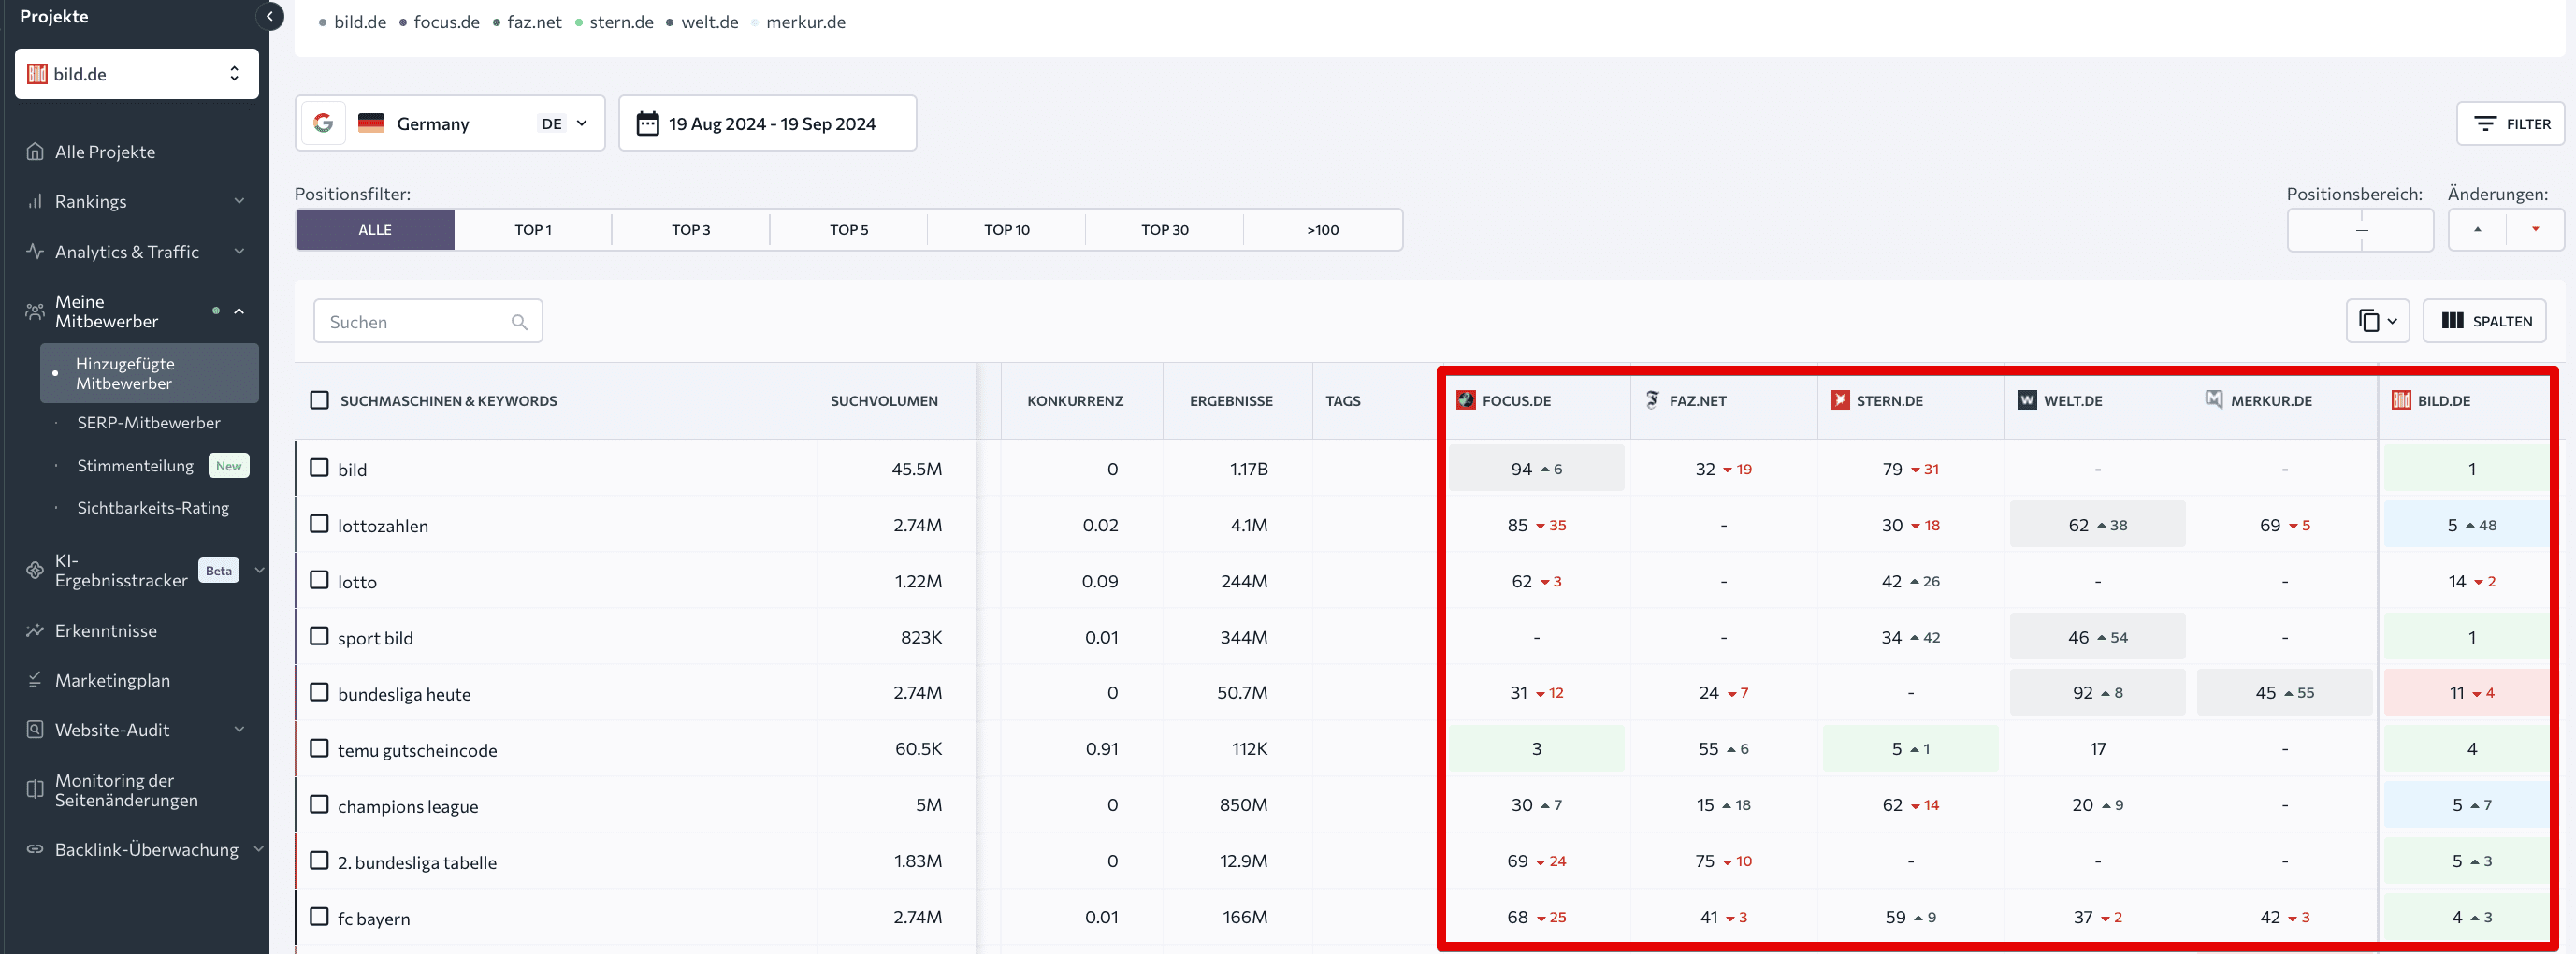Expand the Rankings menu chevron
Viewport: 2576px width, 955px height.
(x=239, y=201)
